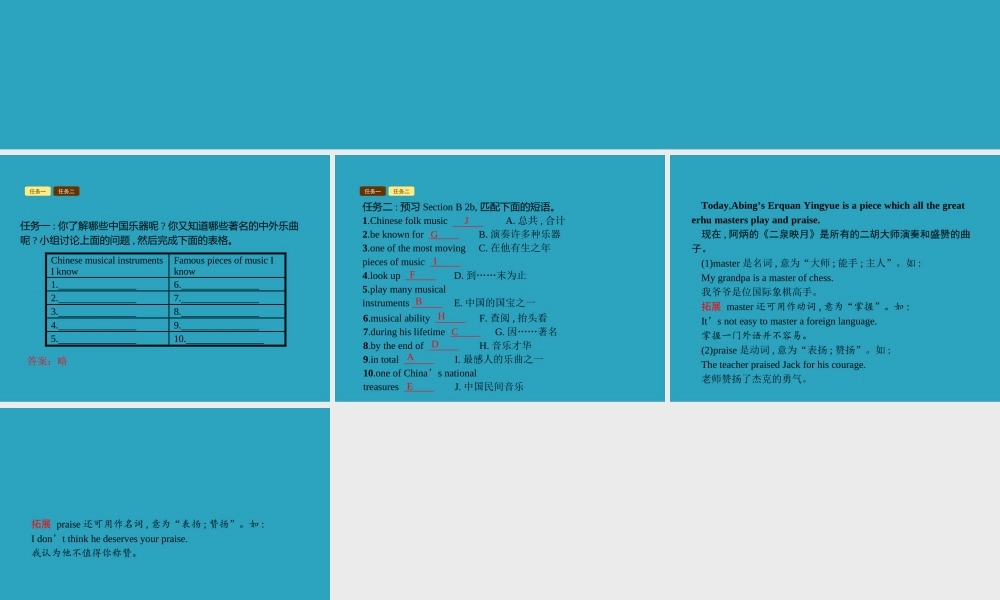Viewport: 1000px width, 600px height.
Task: Open the Erquan Yingyue explanation slide
Action: [835, 278]
